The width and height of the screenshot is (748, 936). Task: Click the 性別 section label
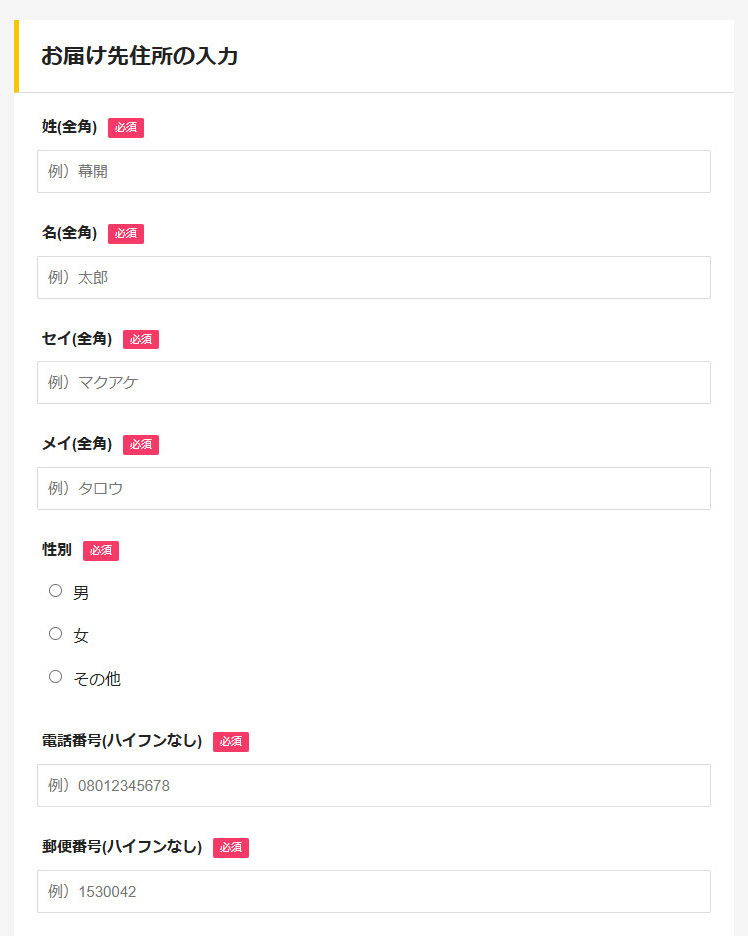pyautogui.click(x=57, y=550)
